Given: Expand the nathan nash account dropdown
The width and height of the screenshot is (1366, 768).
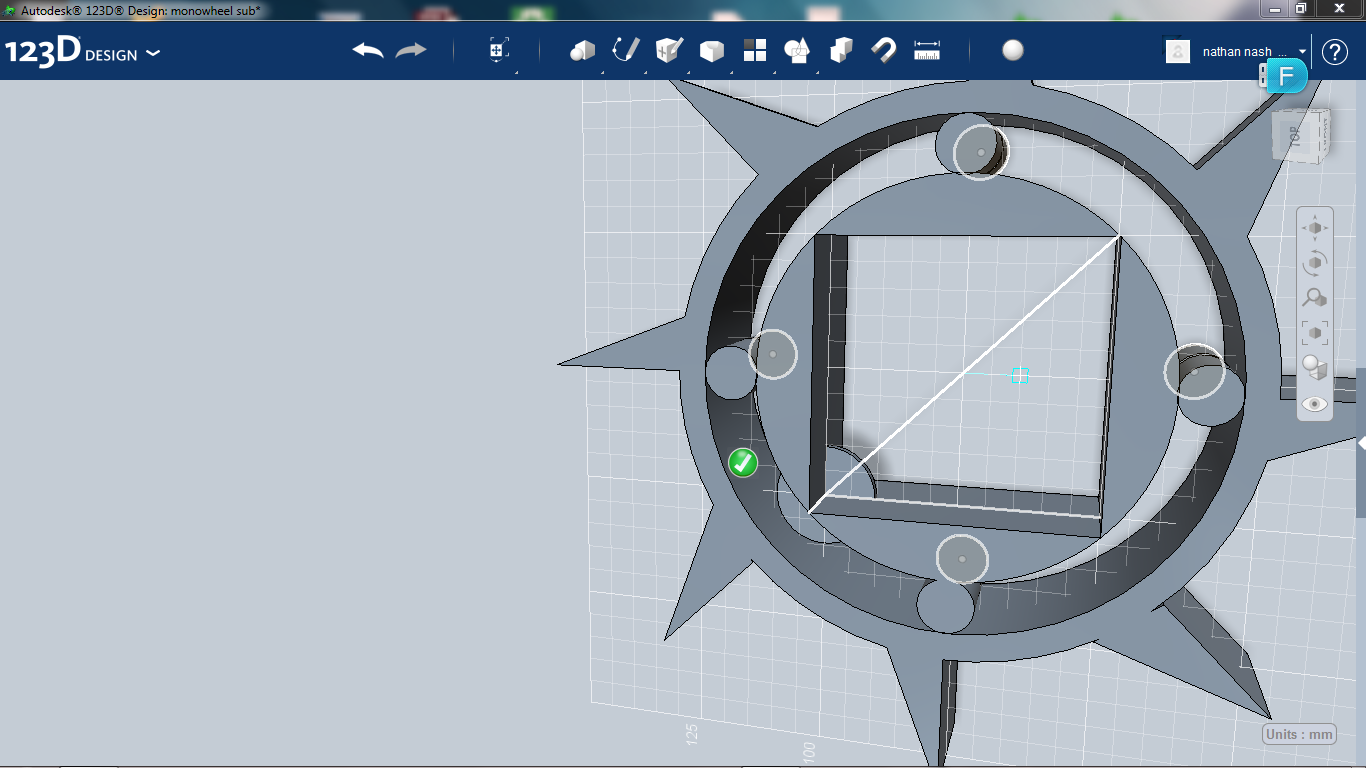Looking at the screenshot, I should 1303,52.
